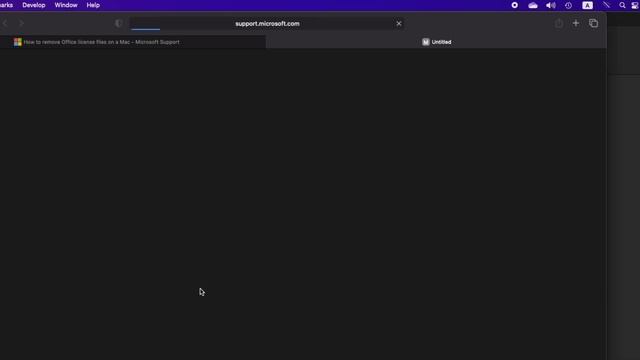This screenshot has height=360, width=640.
Task: Open the Window menu
Action: click(x=66, y=5)
